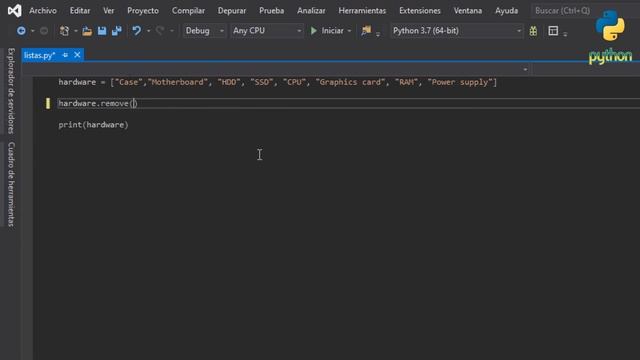
Task: Click the print(hardware) code line
Action: point(93,124)
